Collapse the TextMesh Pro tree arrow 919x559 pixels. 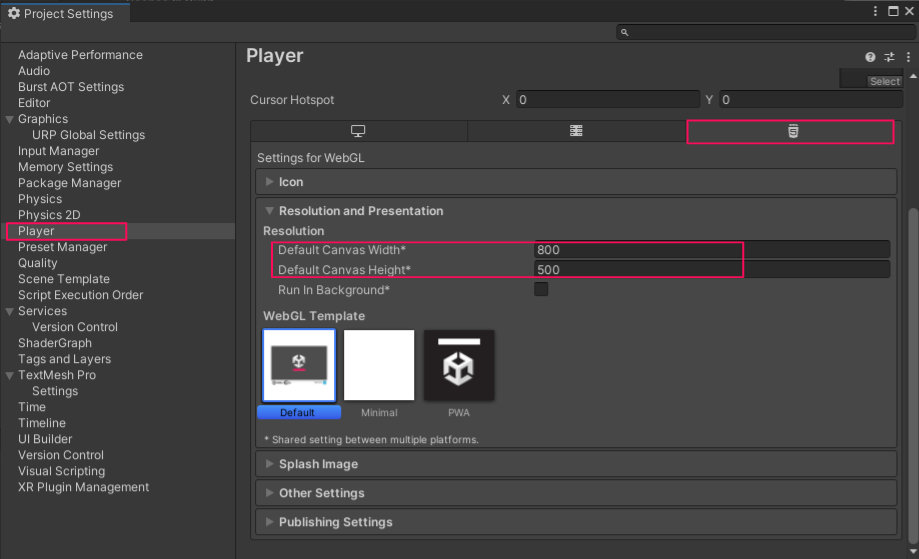9,375
